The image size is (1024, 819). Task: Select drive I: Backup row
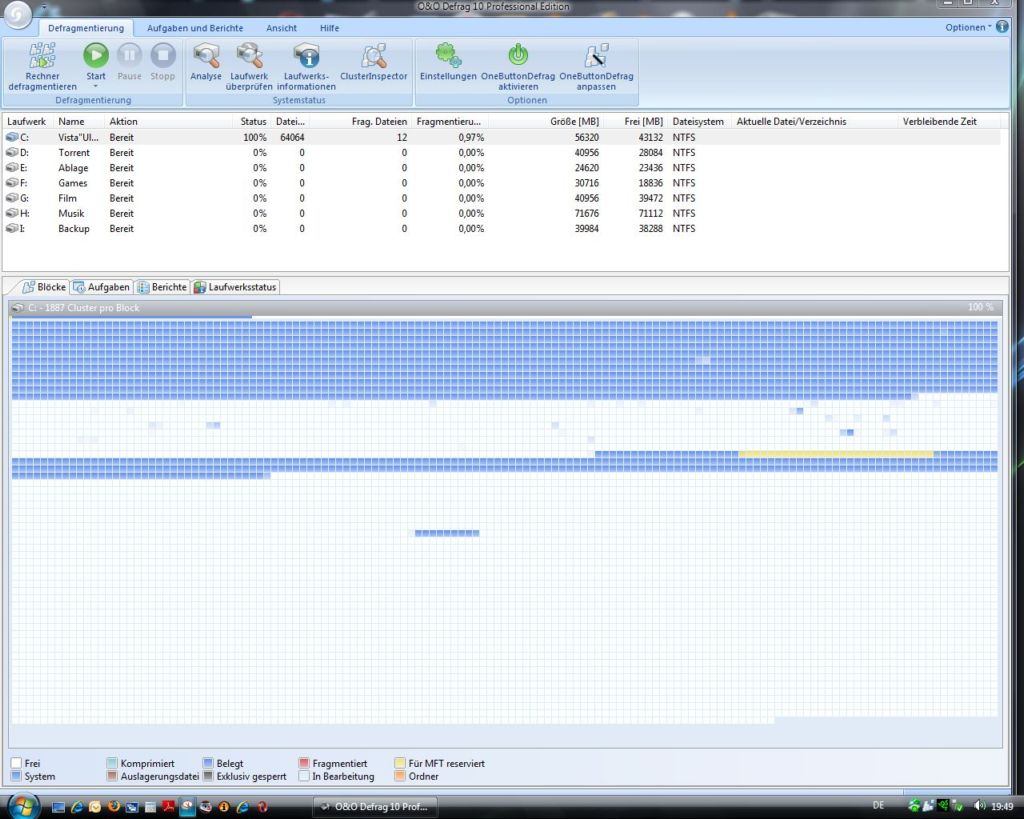tap(502, 229)
